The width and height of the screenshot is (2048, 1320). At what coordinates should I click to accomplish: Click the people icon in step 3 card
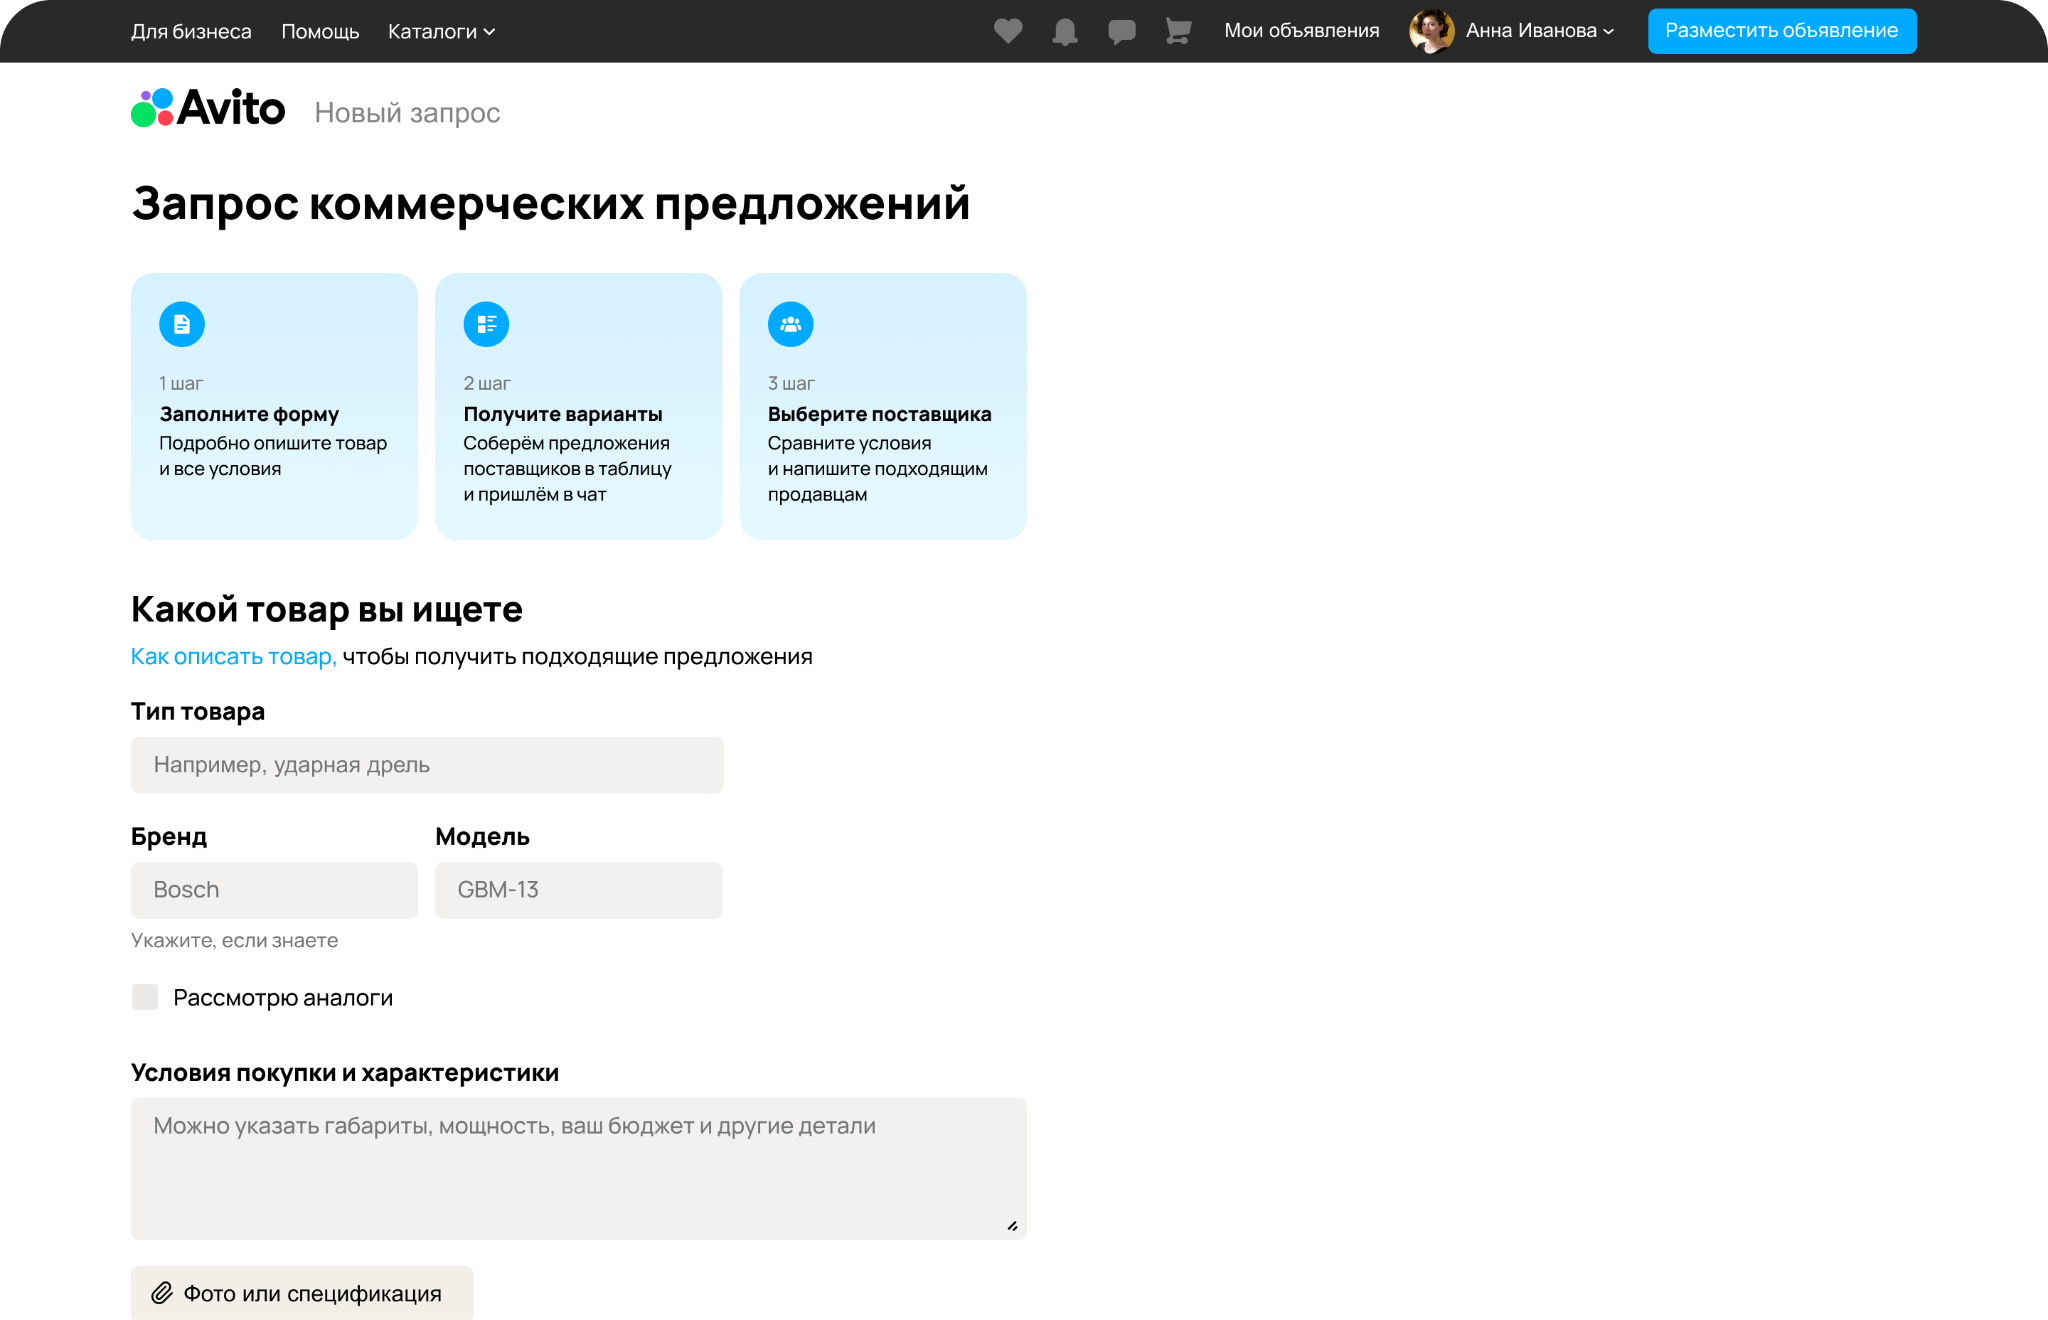790,324
